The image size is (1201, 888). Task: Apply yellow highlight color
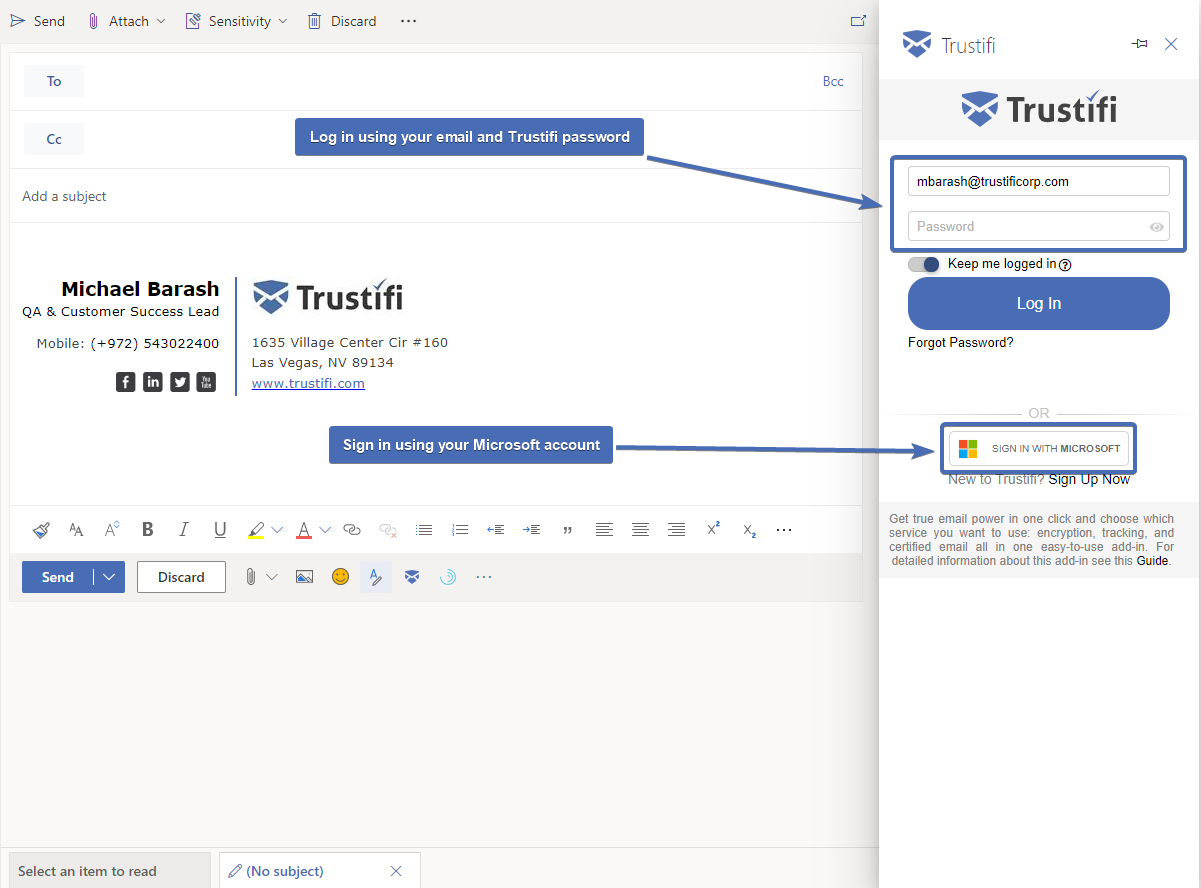[256, 530]
